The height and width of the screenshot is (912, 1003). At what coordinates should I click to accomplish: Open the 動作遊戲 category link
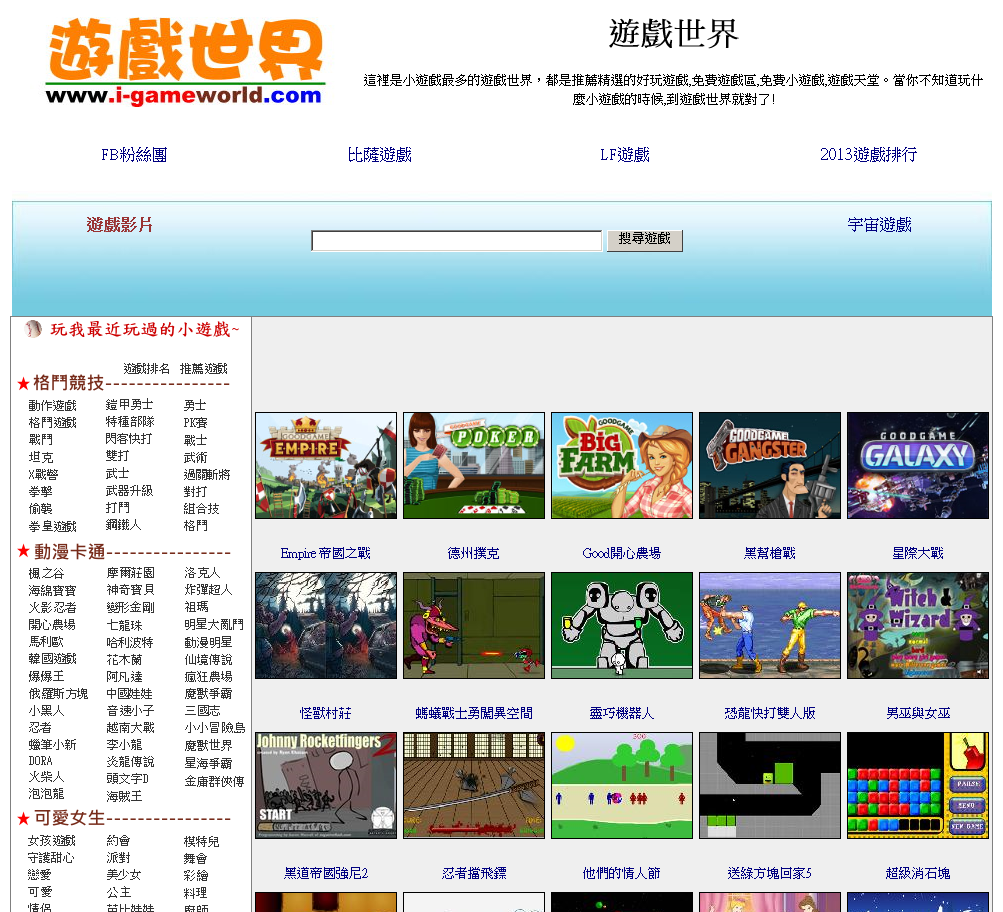(x=52, y=405)
